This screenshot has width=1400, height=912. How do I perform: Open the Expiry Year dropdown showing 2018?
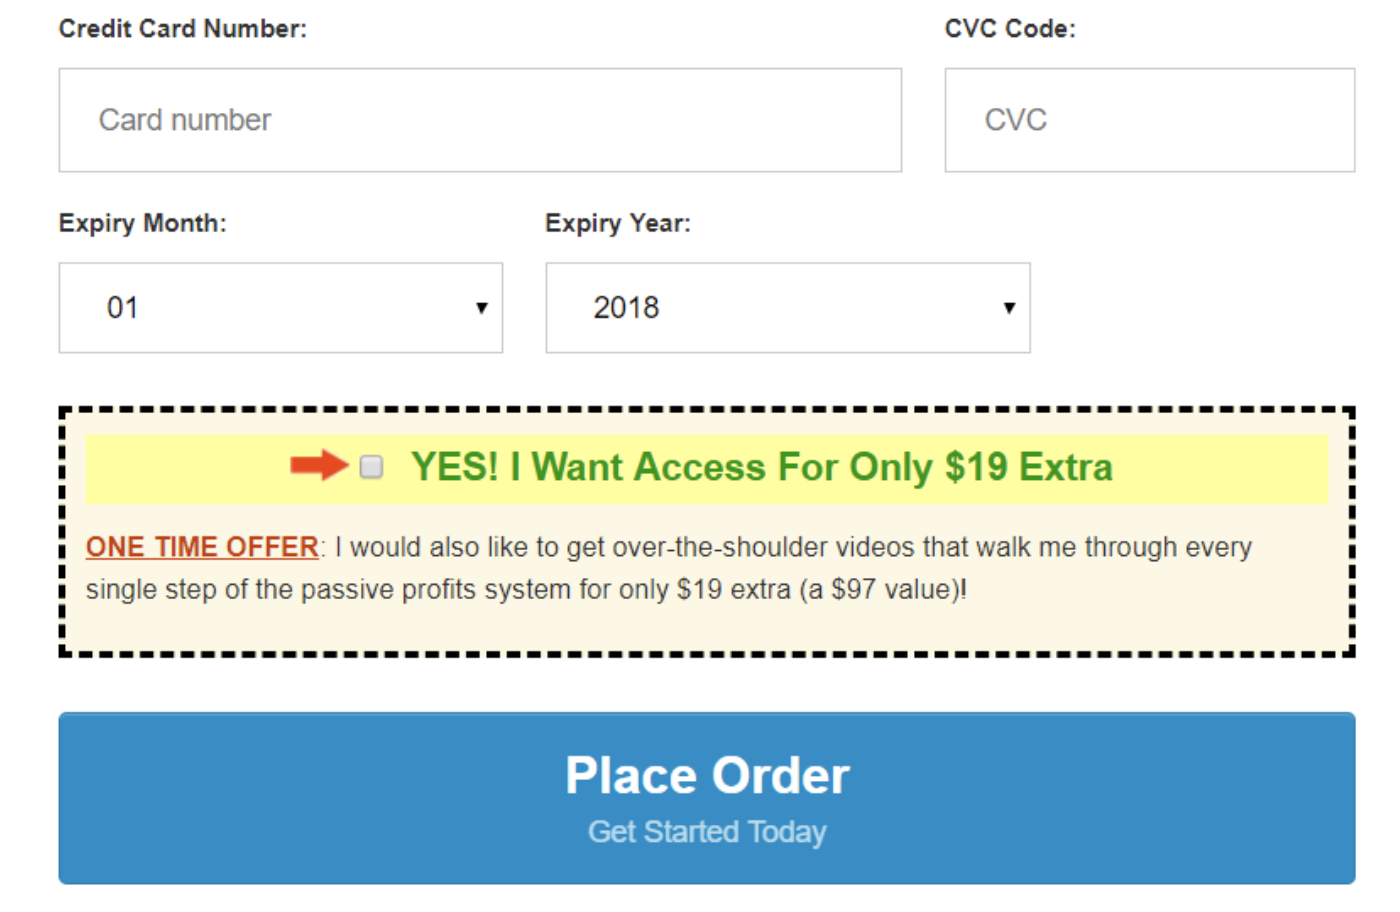(x=787, y=308)
